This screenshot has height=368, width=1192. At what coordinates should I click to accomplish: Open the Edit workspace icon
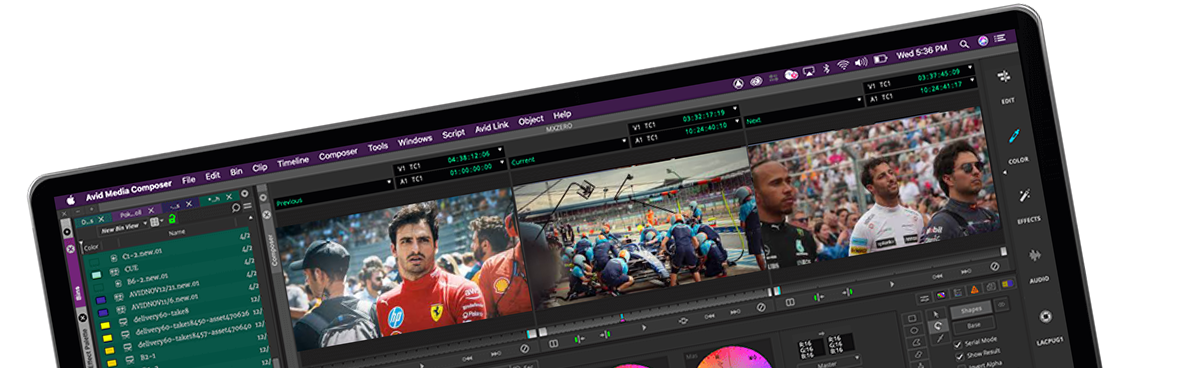tap(1004, 77)
